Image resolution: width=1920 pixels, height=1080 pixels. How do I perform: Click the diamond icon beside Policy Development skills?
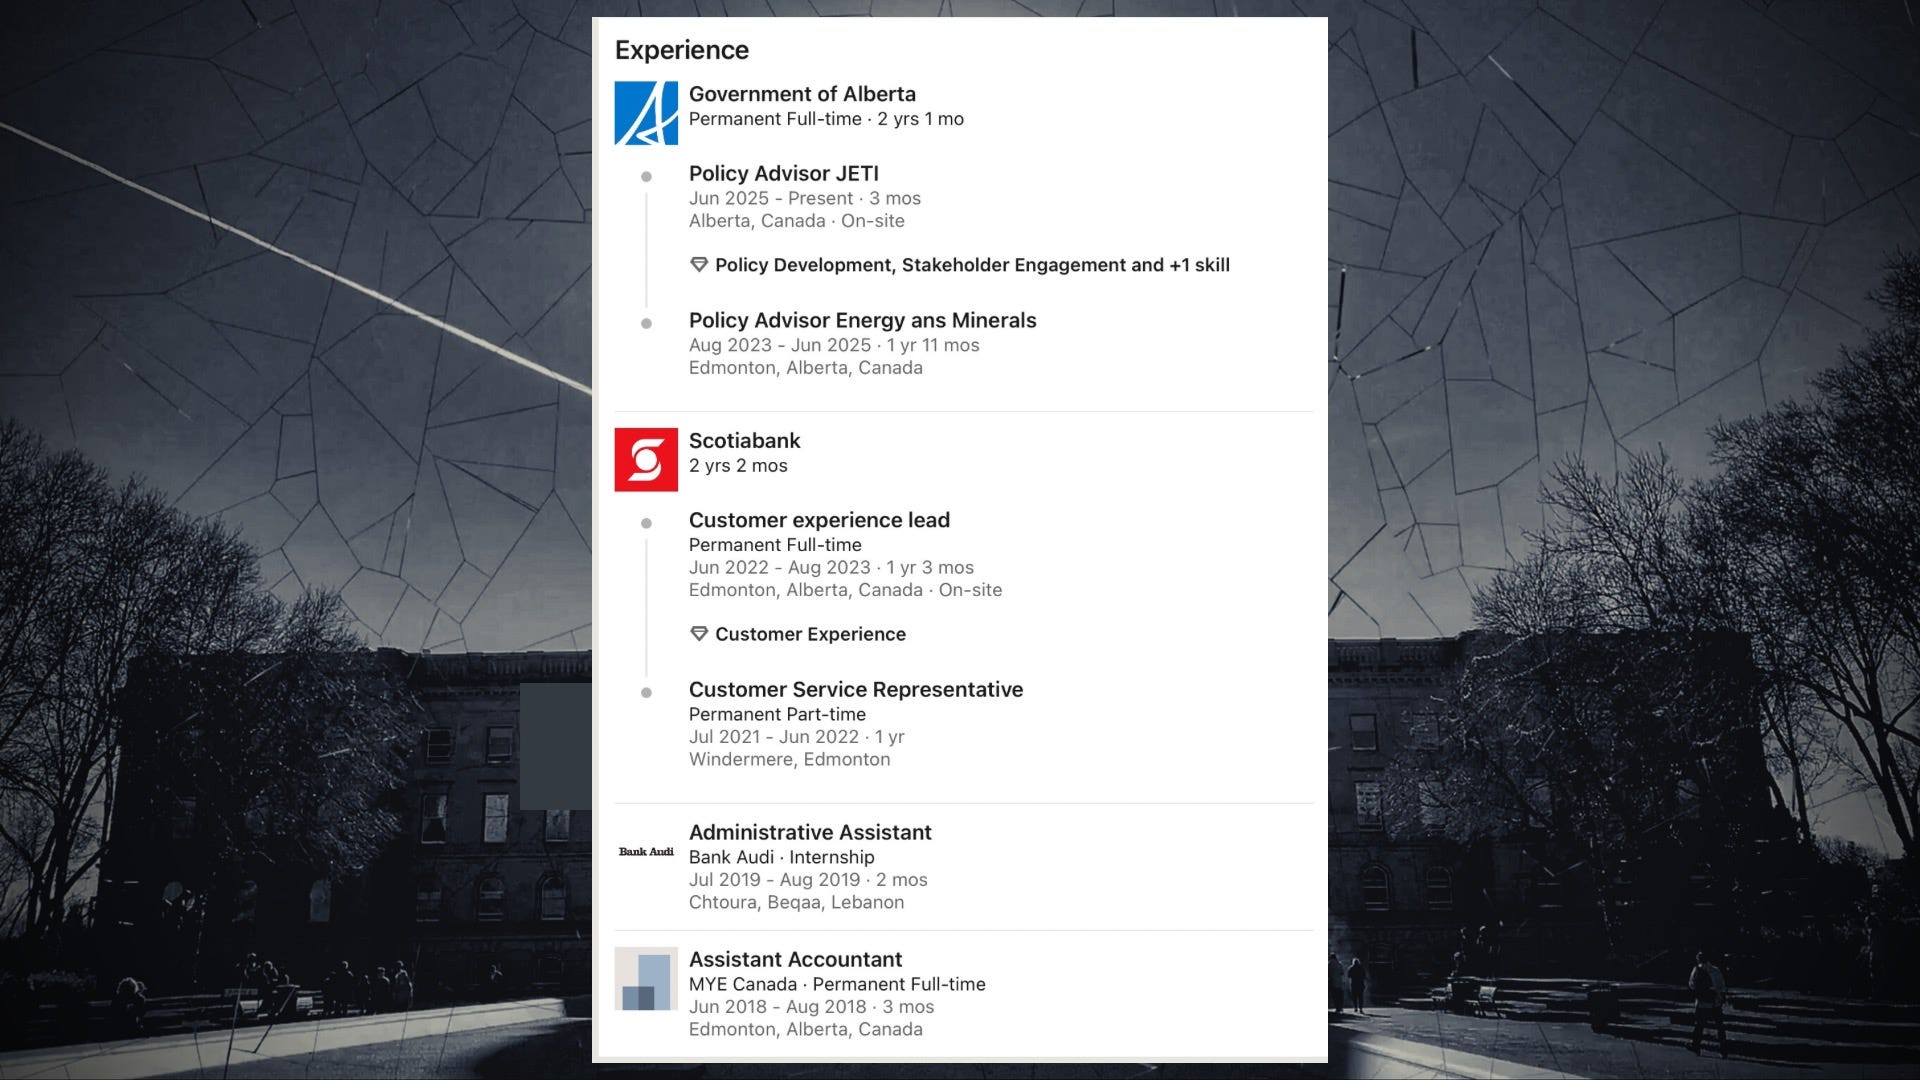pos(699,265)
